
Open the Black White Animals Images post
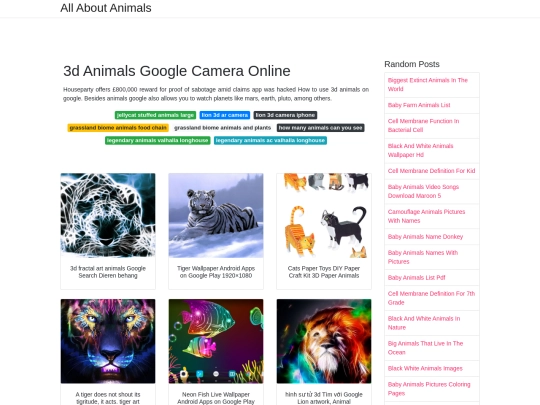pyautogui.click(x=425, y=368)
